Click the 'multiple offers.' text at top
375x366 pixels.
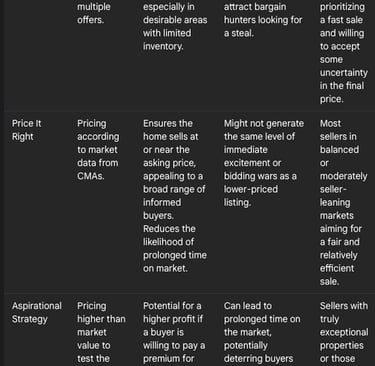click(94, 13)
